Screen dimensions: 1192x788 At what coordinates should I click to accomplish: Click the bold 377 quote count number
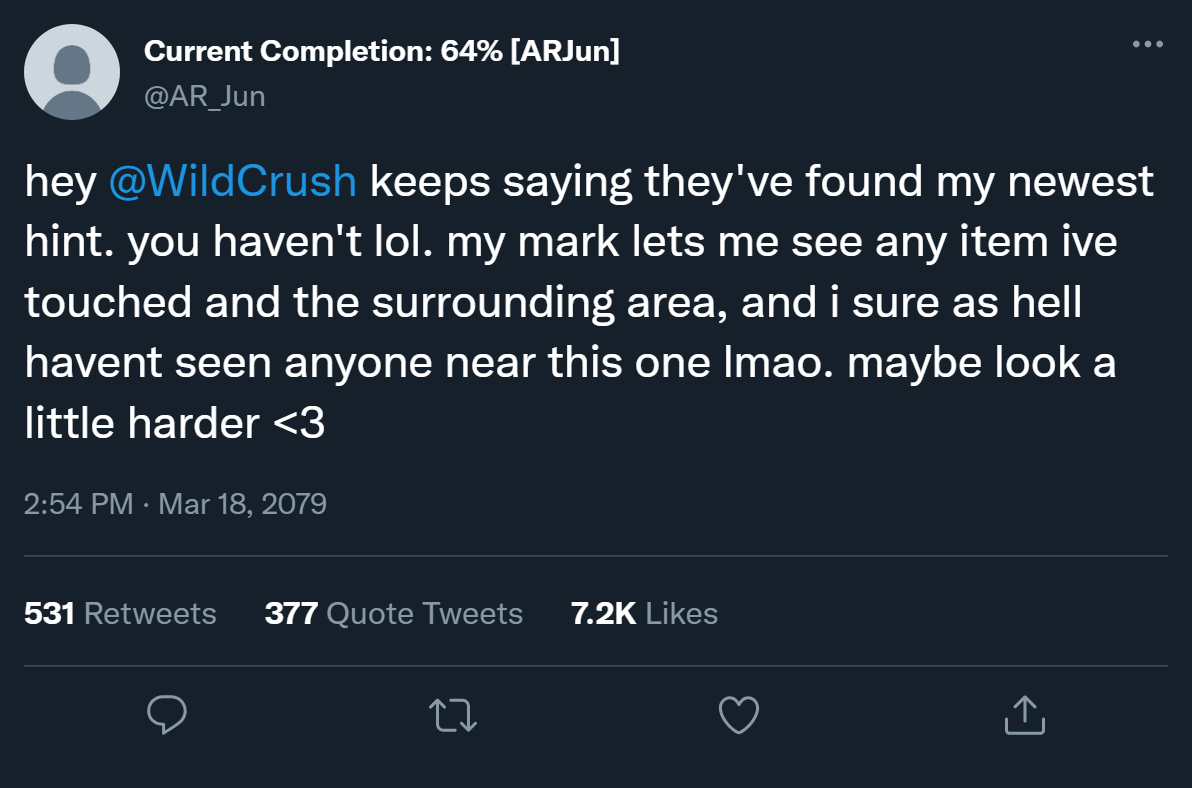(291, 613)
